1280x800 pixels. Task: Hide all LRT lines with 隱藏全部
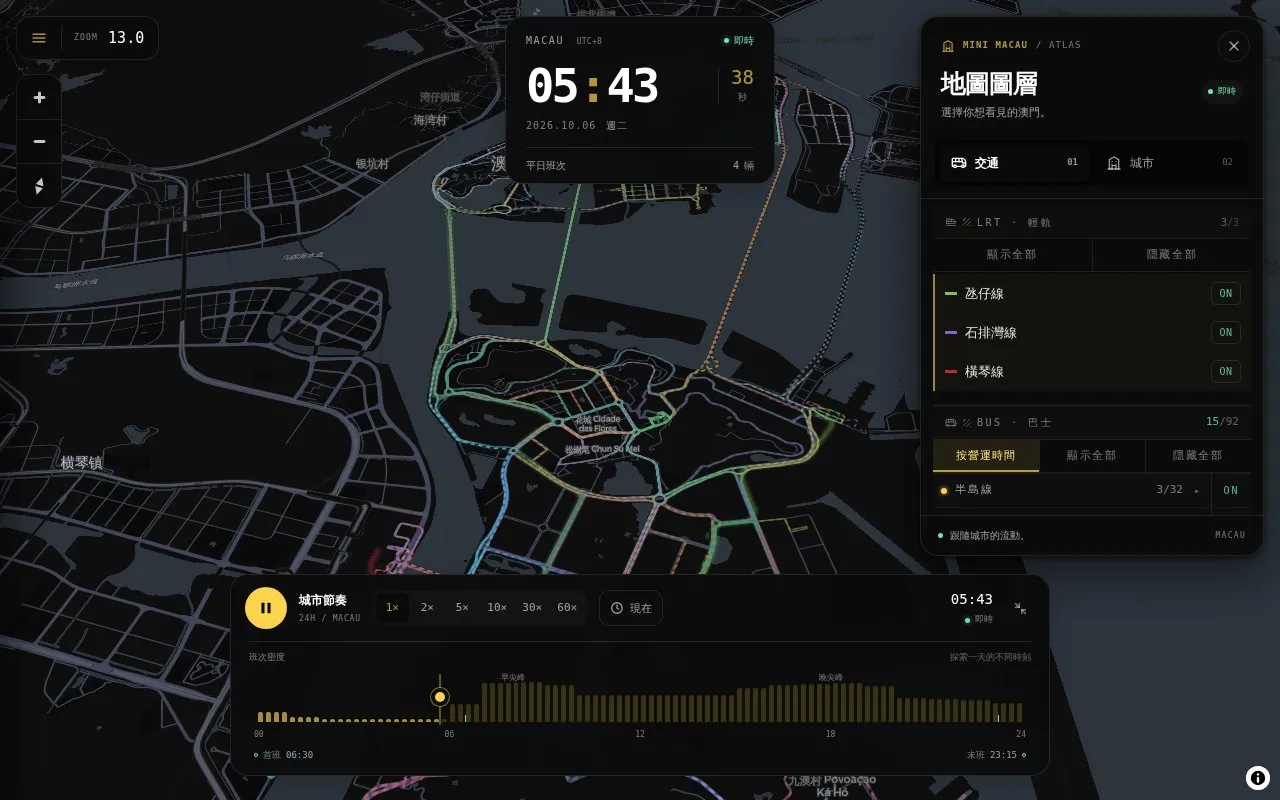pyautogui.click(x=1172, y=254)
